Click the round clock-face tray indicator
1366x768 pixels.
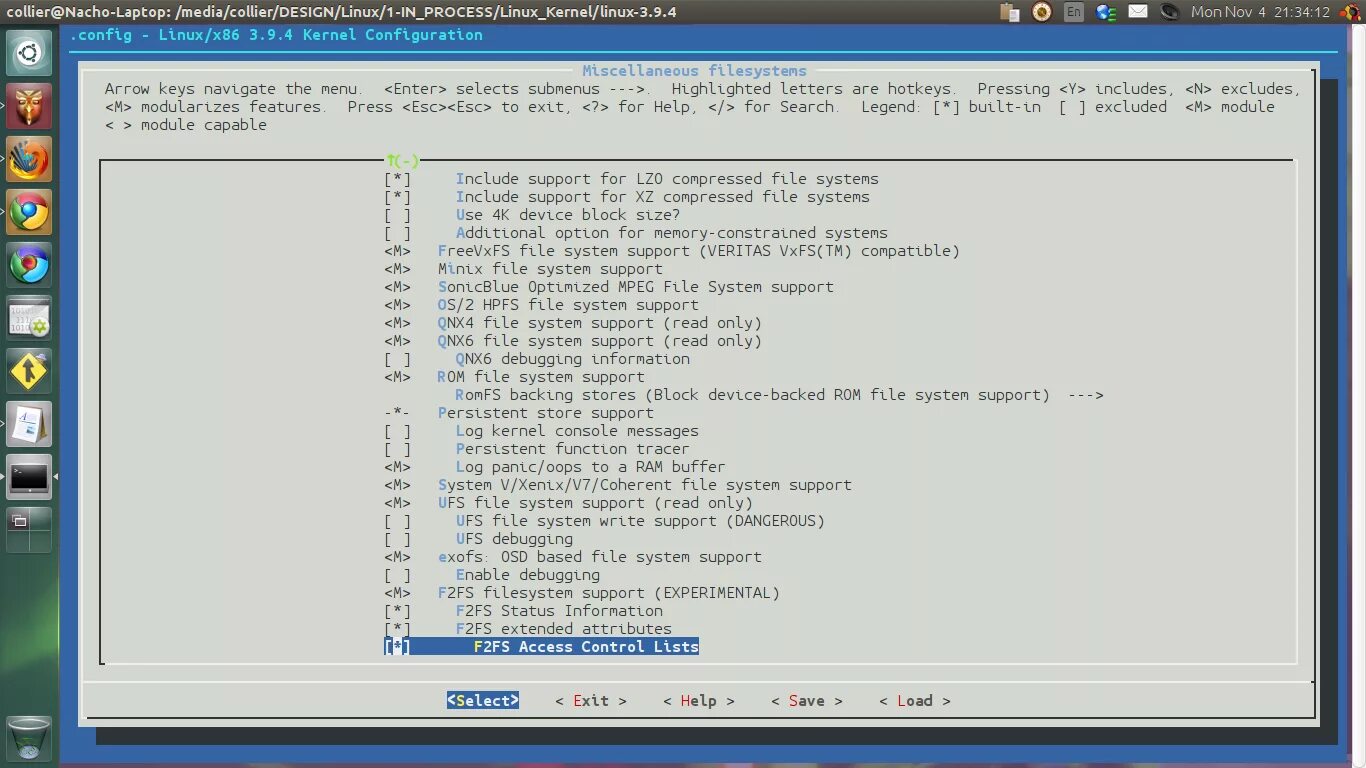tap(1041, 12)
